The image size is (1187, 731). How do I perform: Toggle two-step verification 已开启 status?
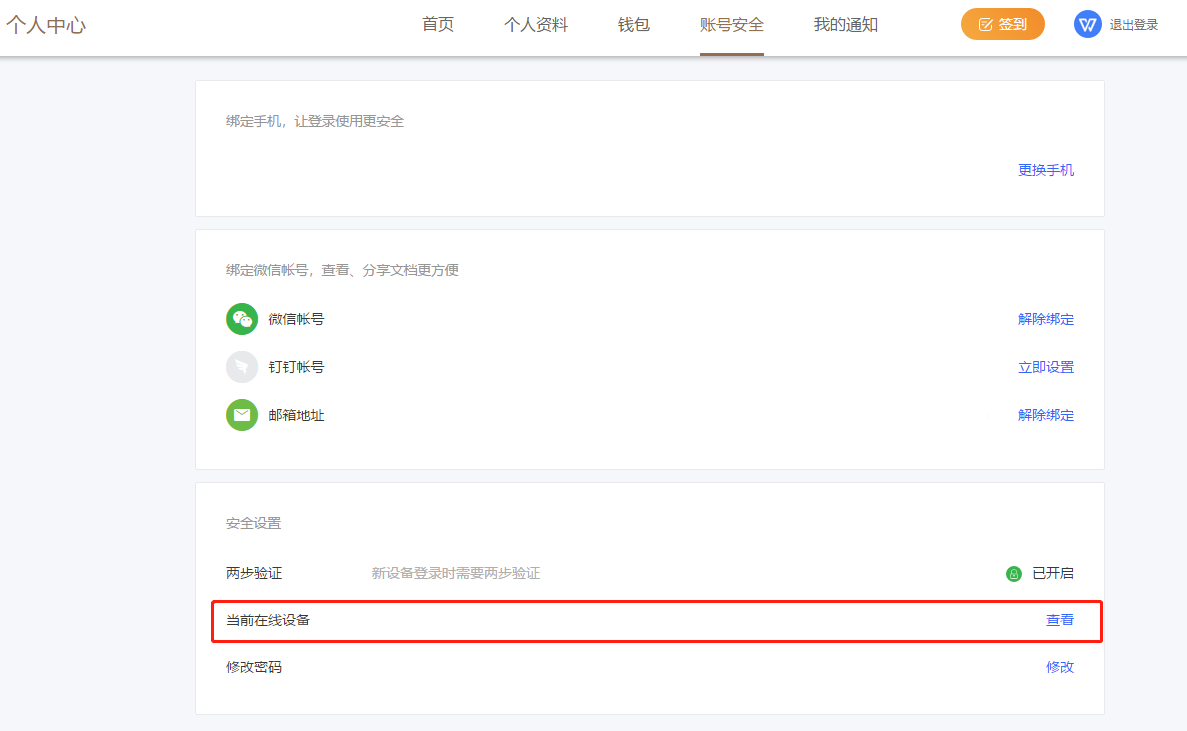(x=1052, y=573)
